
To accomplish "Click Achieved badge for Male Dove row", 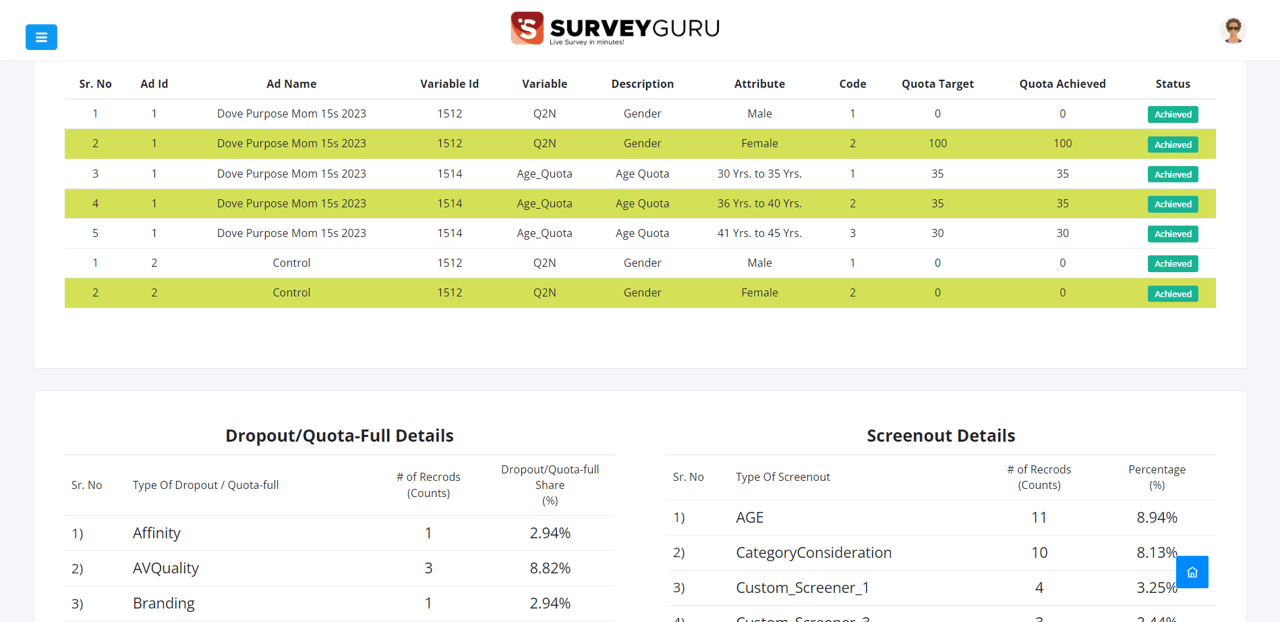I will [1172, 114].
